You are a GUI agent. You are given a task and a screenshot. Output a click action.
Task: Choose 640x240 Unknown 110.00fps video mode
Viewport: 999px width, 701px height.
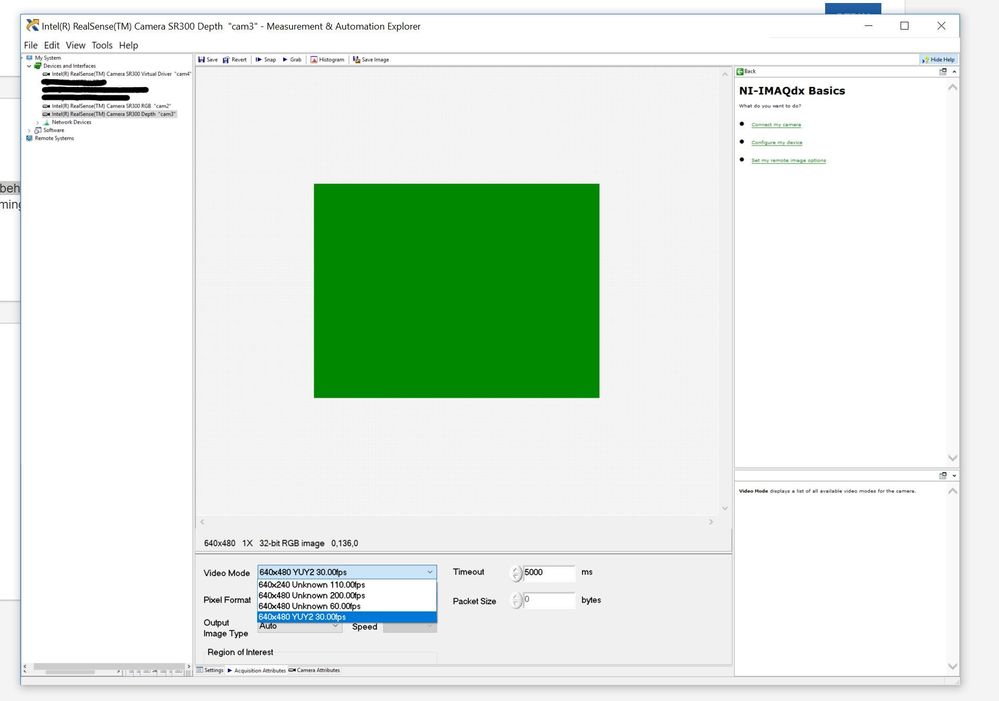[x=347, y=584]
